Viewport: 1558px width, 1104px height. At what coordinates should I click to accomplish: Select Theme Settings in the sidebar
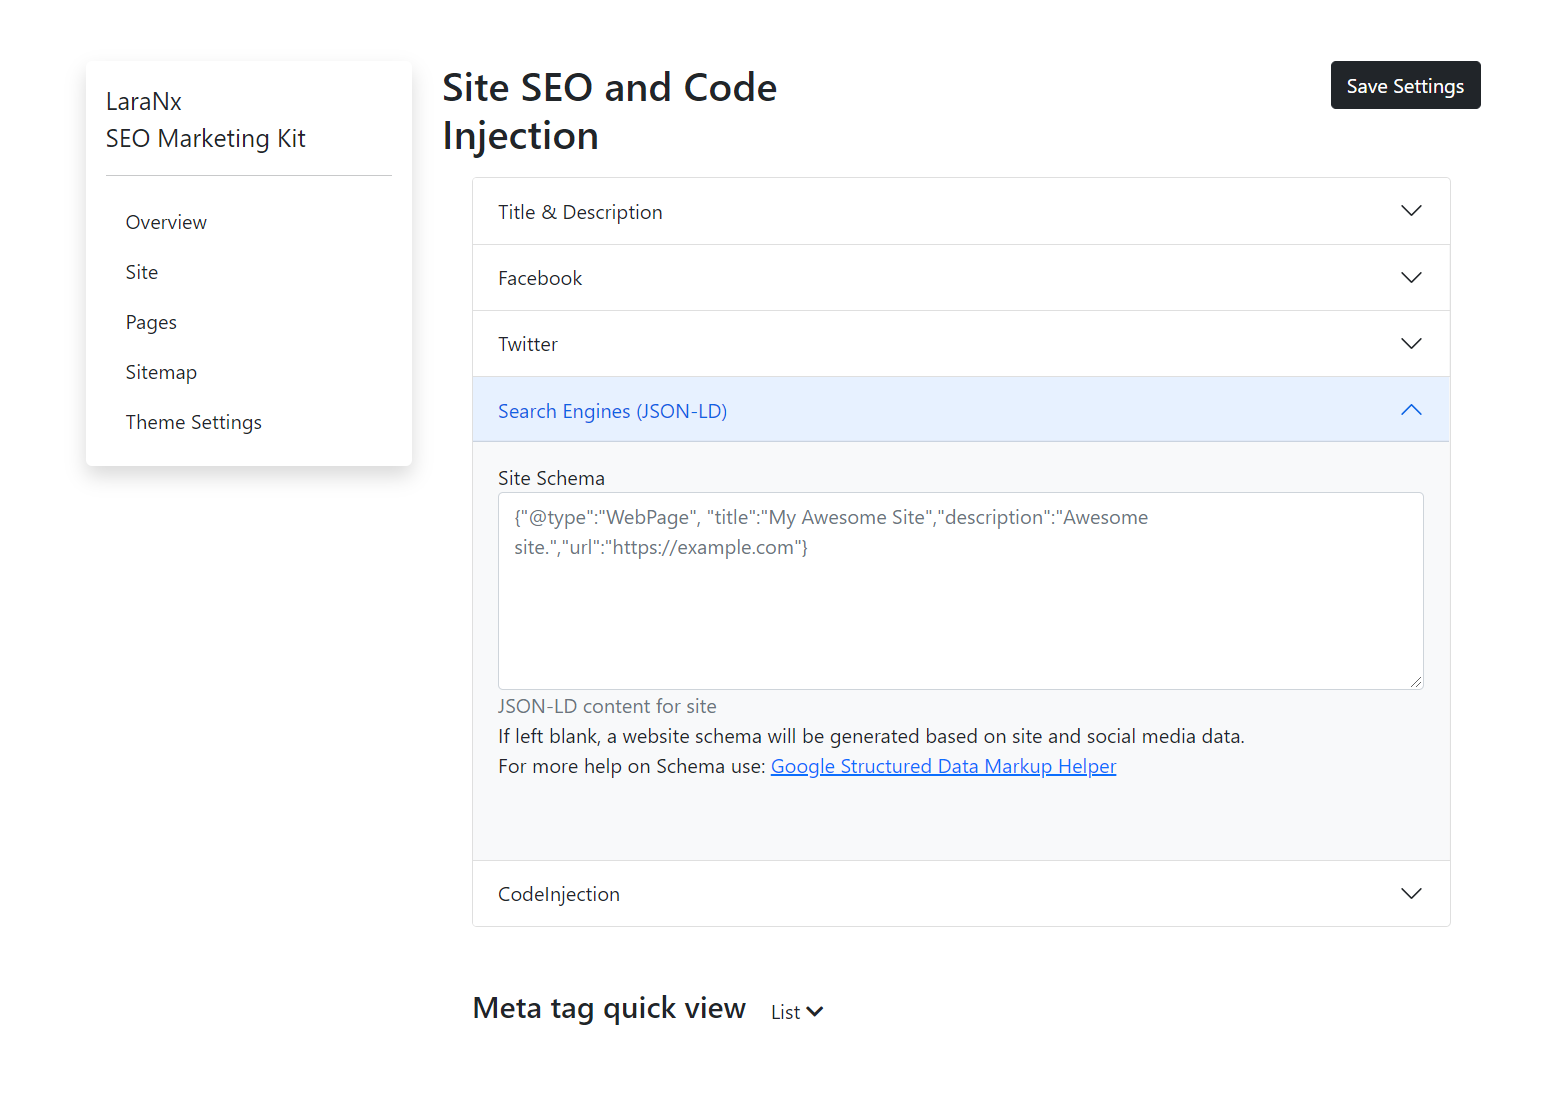pyautogui.click(x=194, y=422)
